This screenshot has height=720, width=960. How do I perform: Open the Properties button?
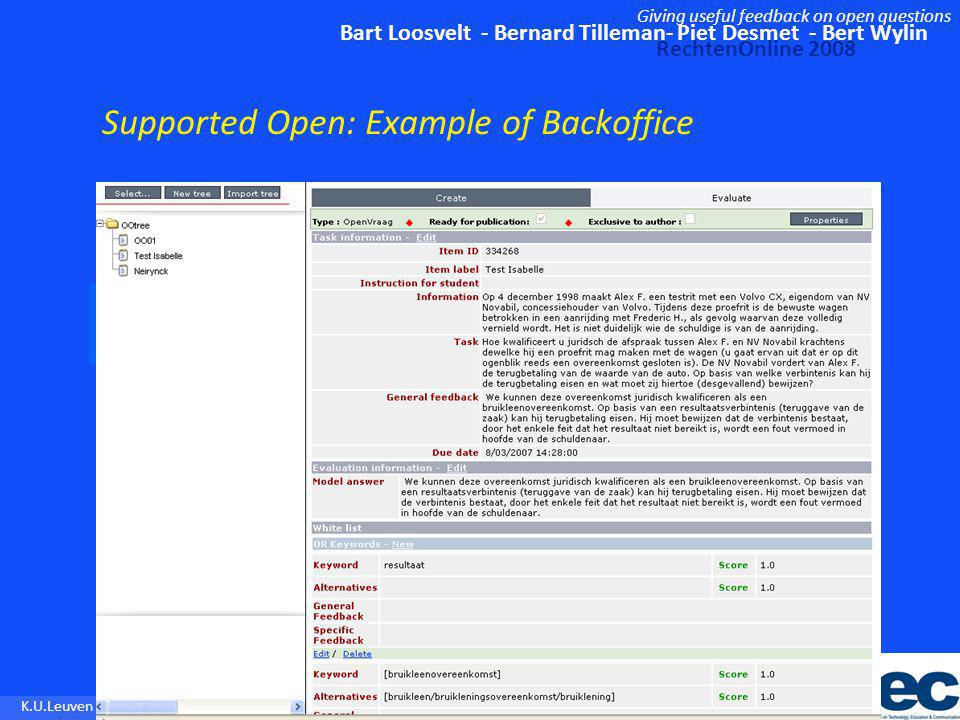tap(826, 220)
